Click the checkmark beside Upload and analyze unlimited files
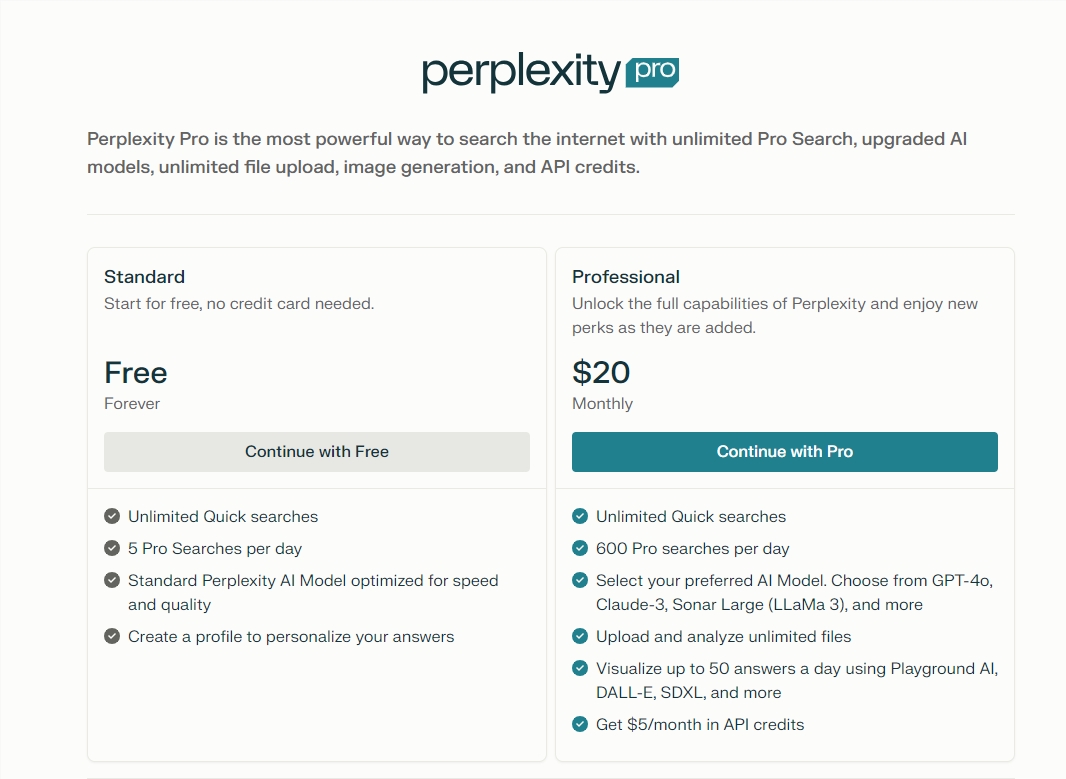 pyautogui.click(x=580, y=636)
